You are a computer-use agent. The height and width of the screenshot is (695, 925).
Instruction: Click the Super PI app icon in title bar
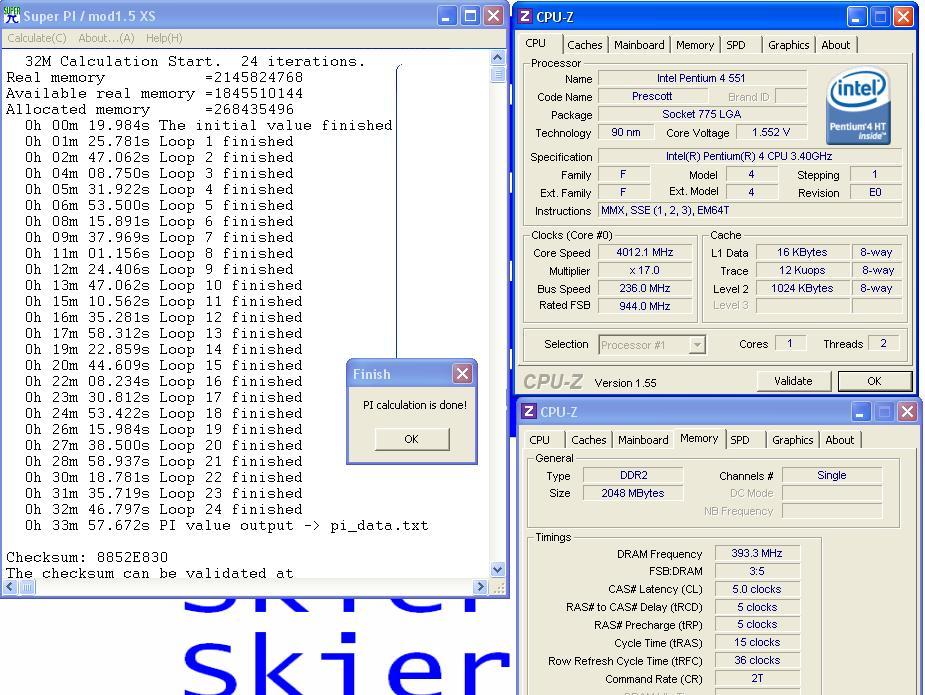(x=12, y=15)
